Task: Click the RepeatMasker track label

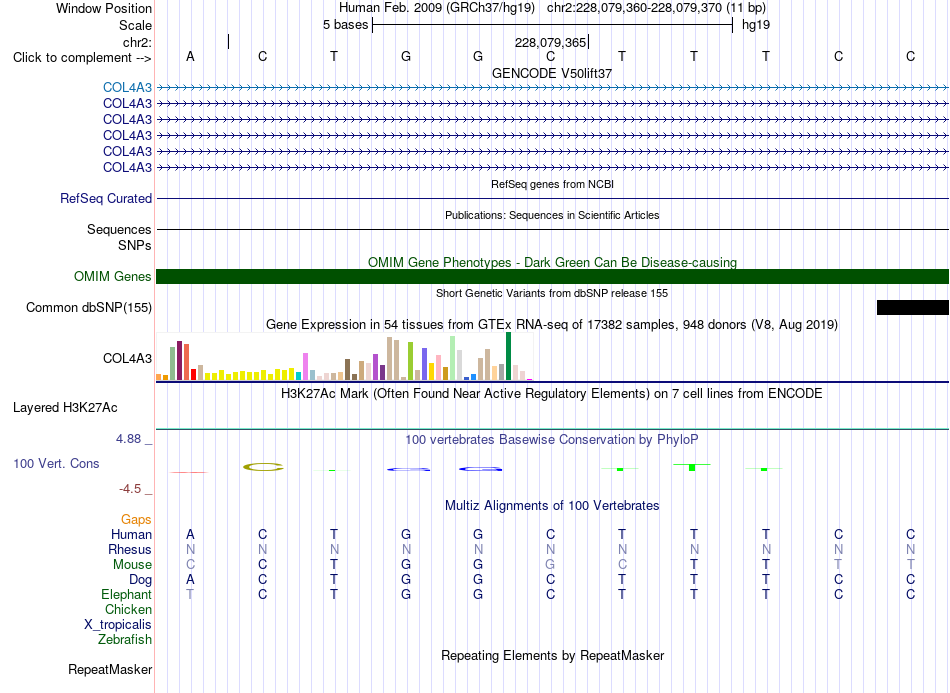Action: [110, 669]
